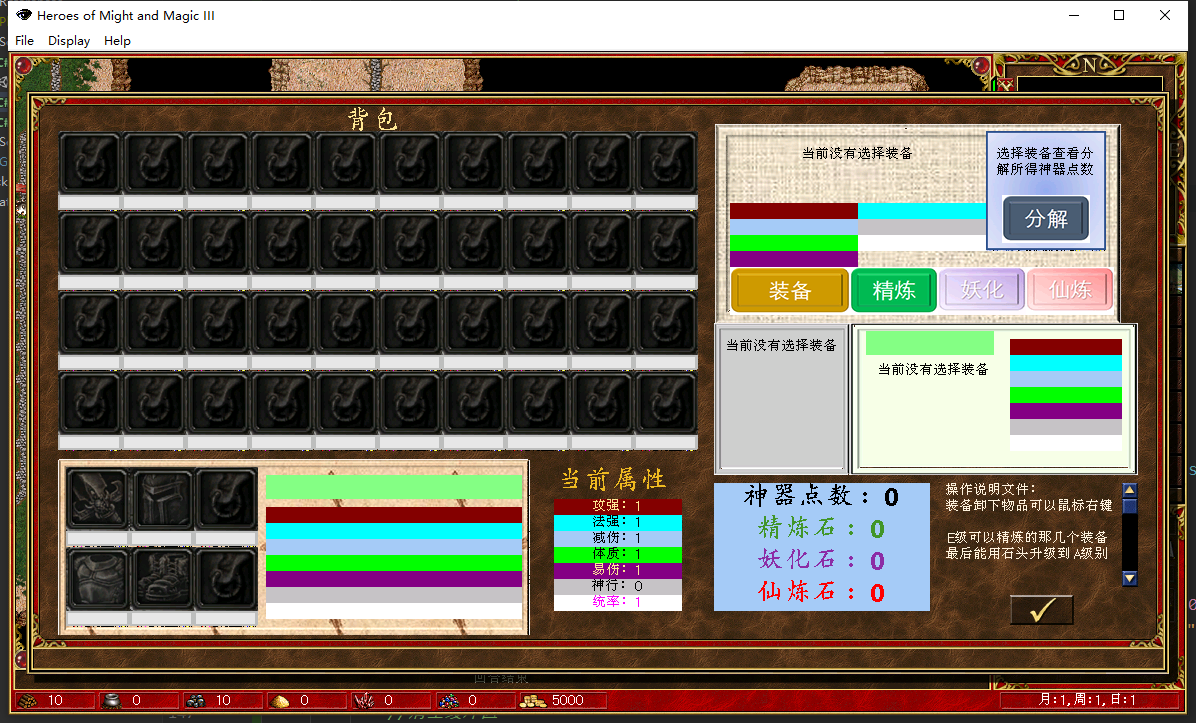This screenshot has height=723, width=1196.
Task: Select the bottom-left backpack slot
Action: pyautogui.click(x=90, y=403)
